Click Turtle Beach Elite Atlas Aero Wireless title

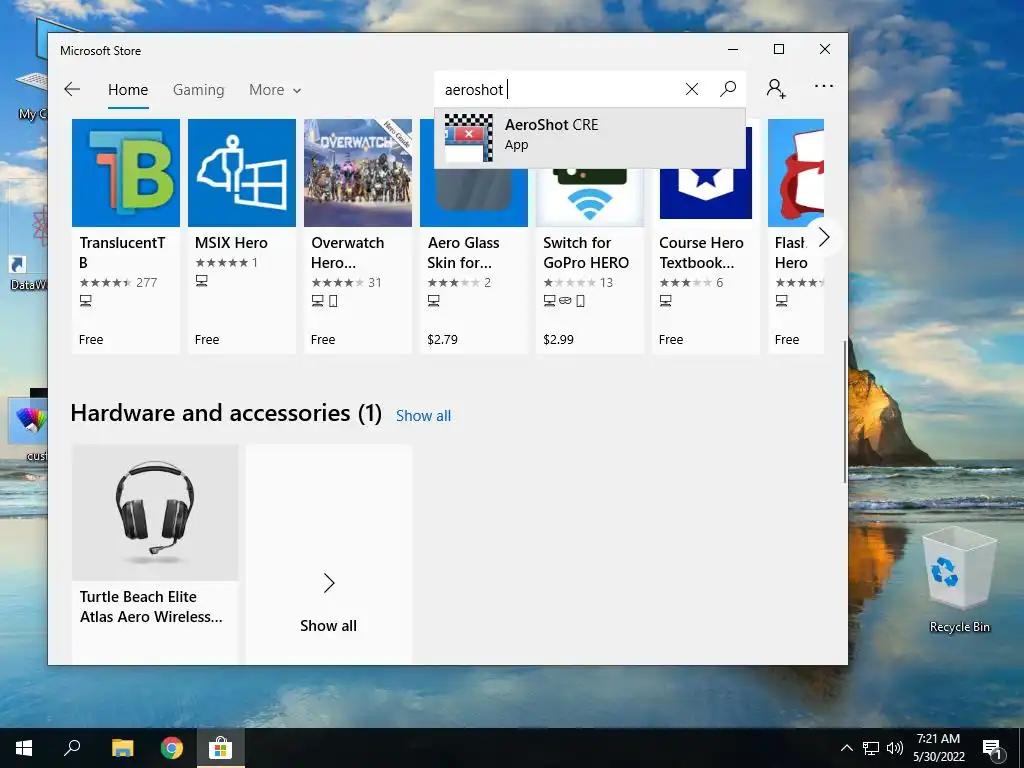pos(151,607)
